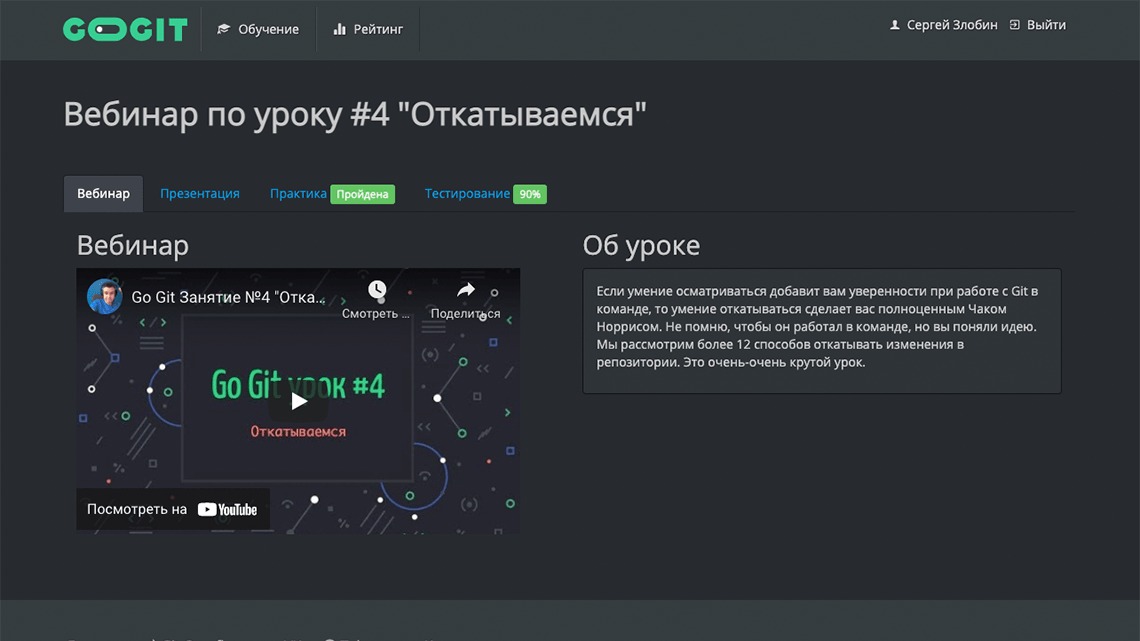Open the Тестирование tab
This screenshot has height=641, width=1140.
pos(466,193)
